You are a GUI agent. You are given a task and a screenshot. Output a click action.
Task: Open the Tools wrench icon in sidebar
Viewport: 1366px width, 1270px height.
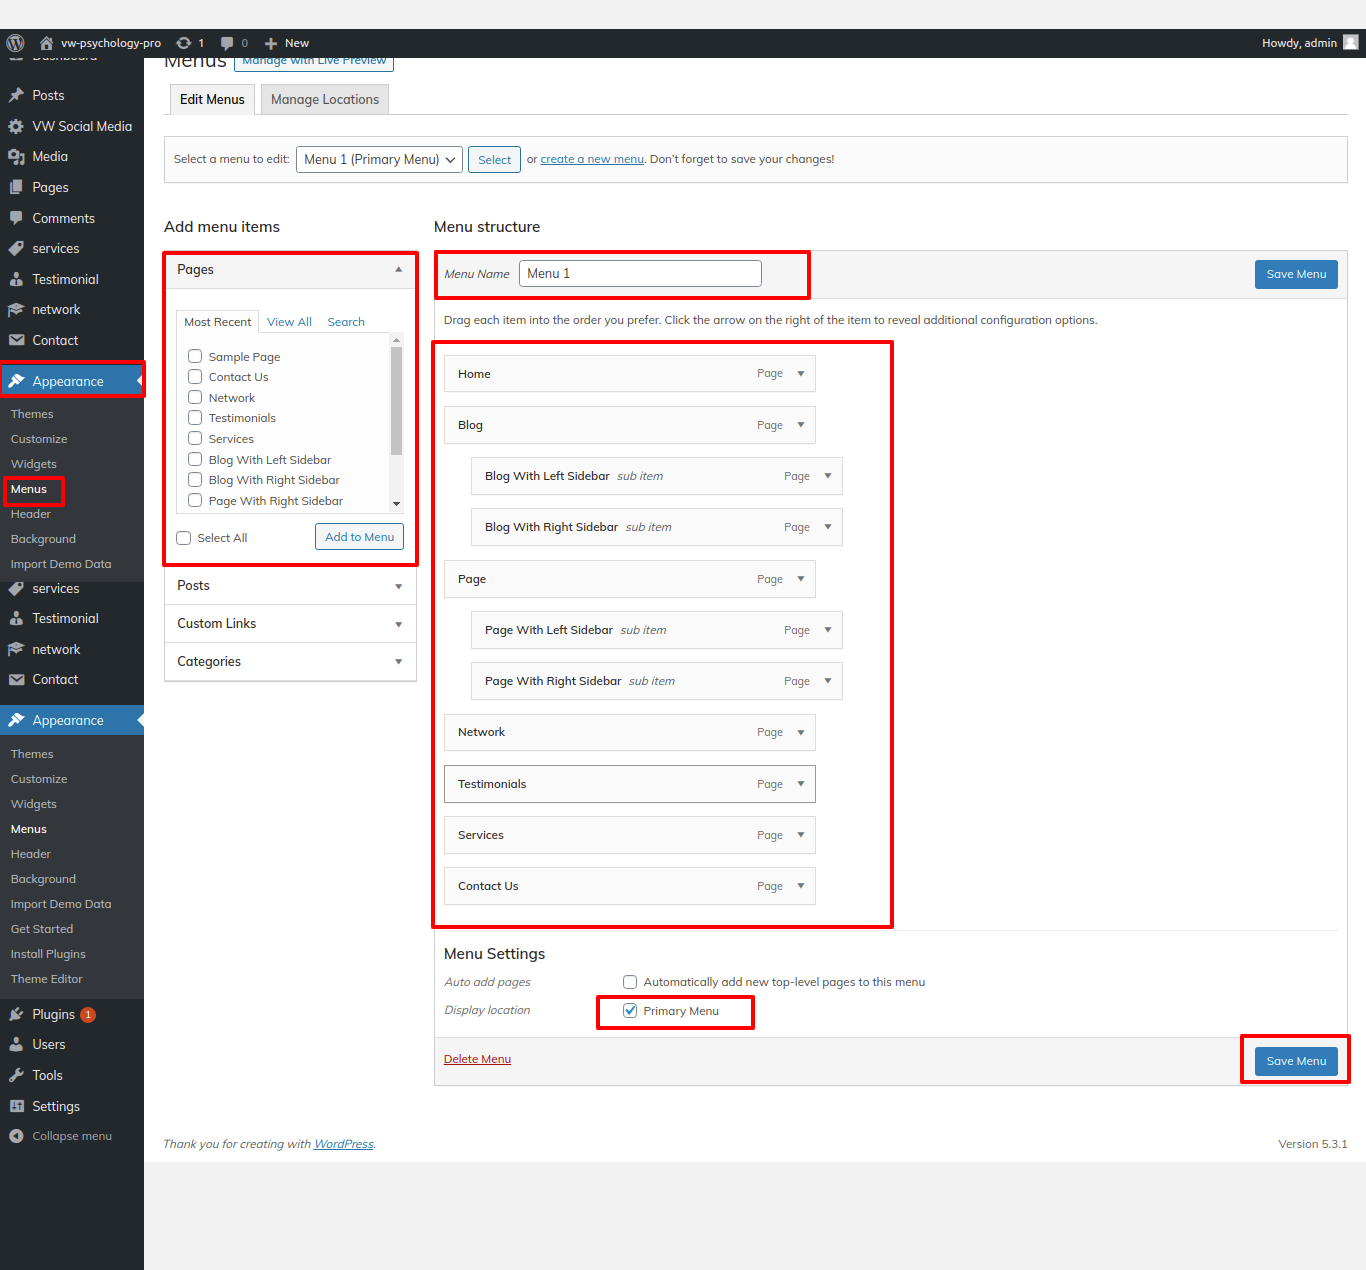16,1075
